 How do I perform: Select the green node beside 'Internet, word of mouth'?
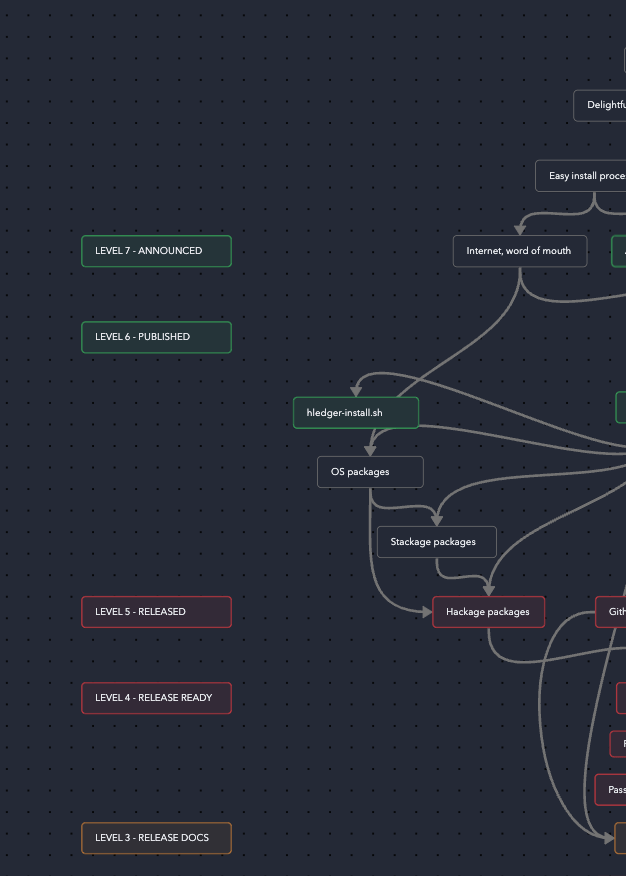620,251
